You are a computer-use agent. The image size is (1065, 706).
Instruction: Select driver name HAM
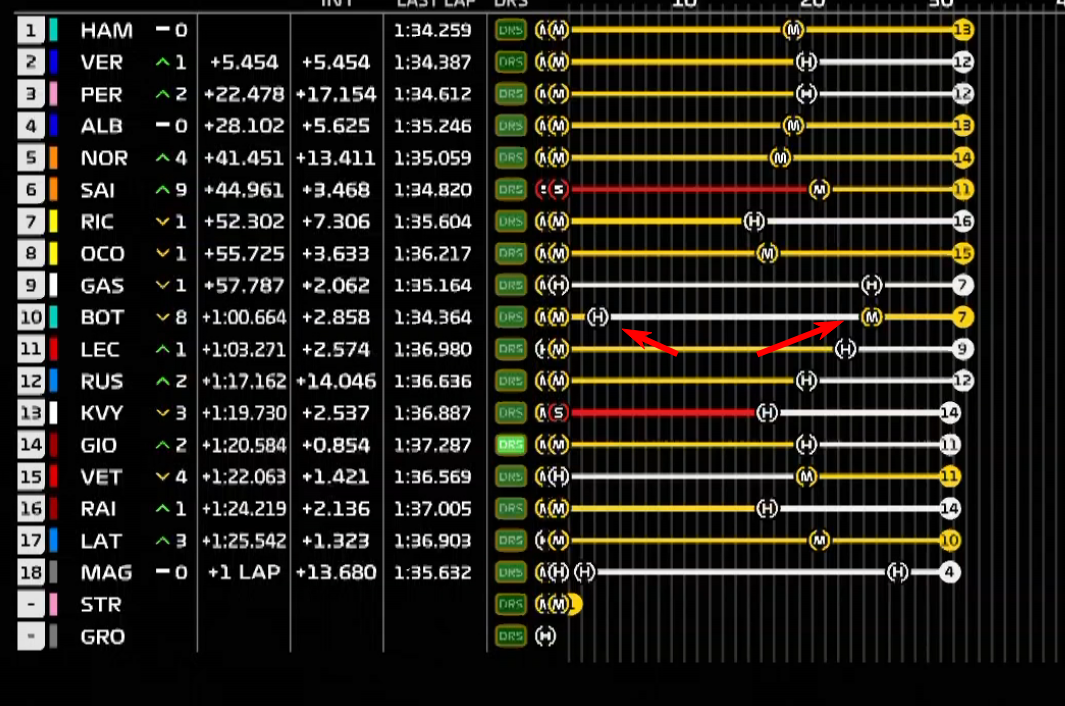[107, 30]
